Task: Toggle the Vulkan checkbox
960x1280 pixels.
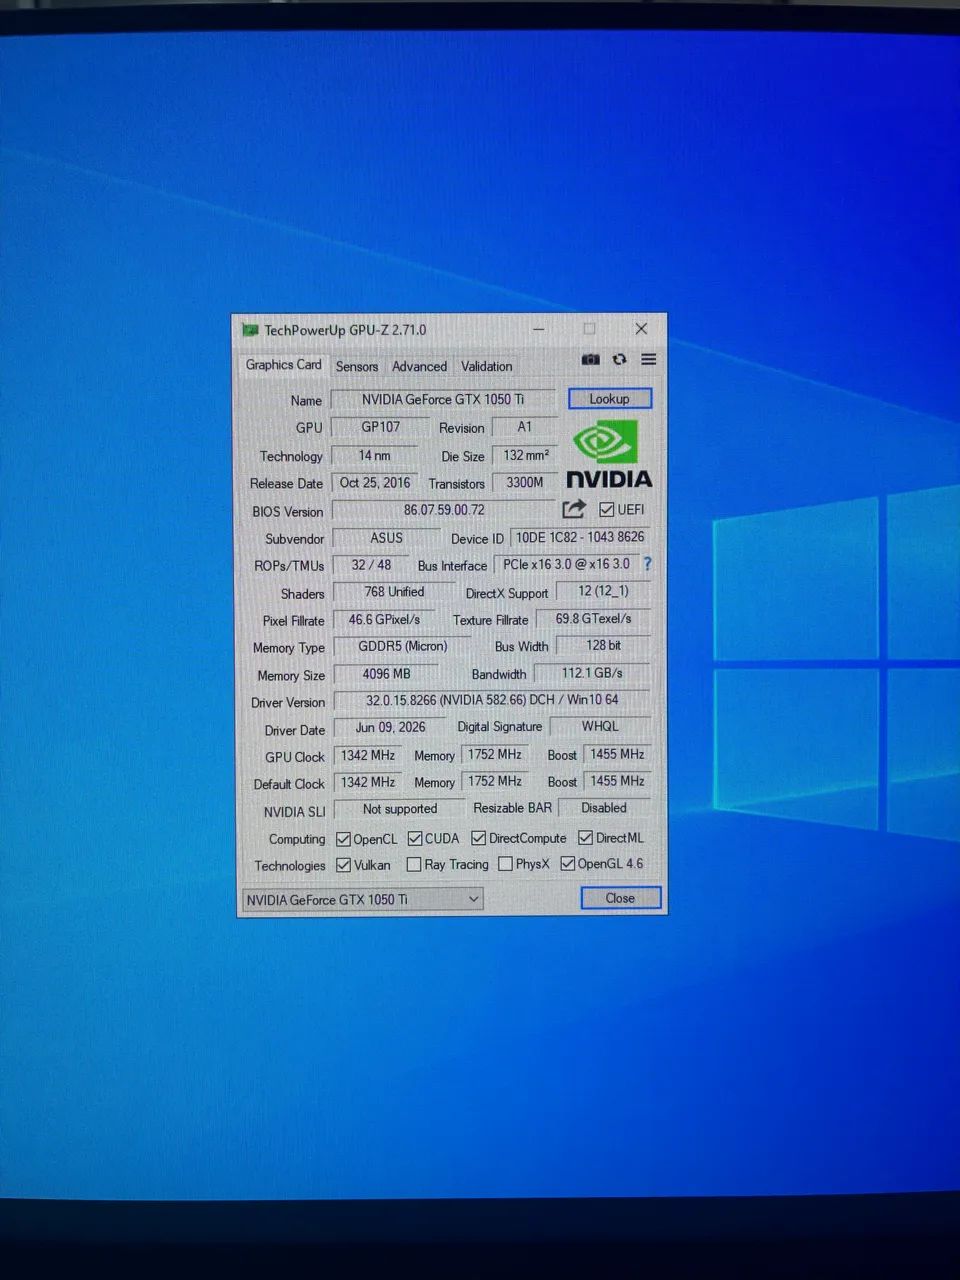Action: 343,865
